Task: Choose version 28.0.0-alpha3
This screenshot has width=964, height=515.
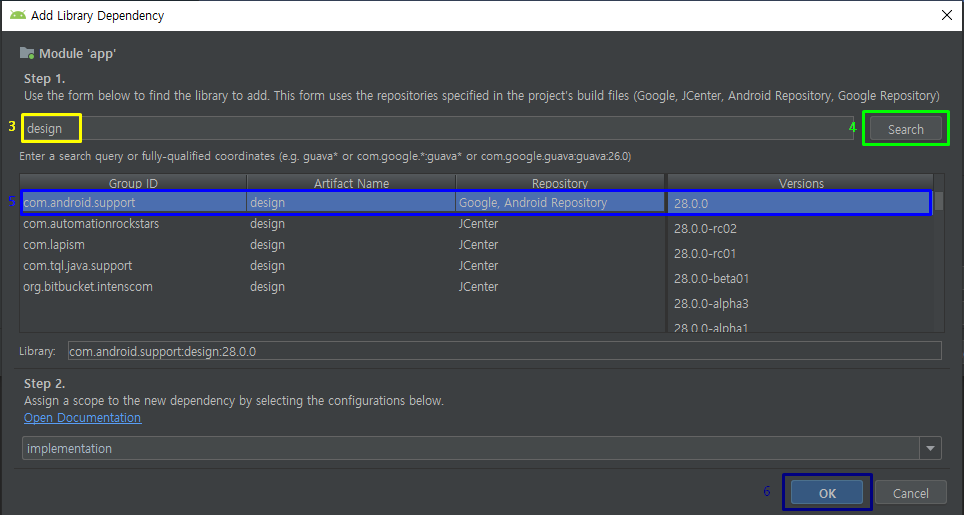Action: tap(800, 304)
